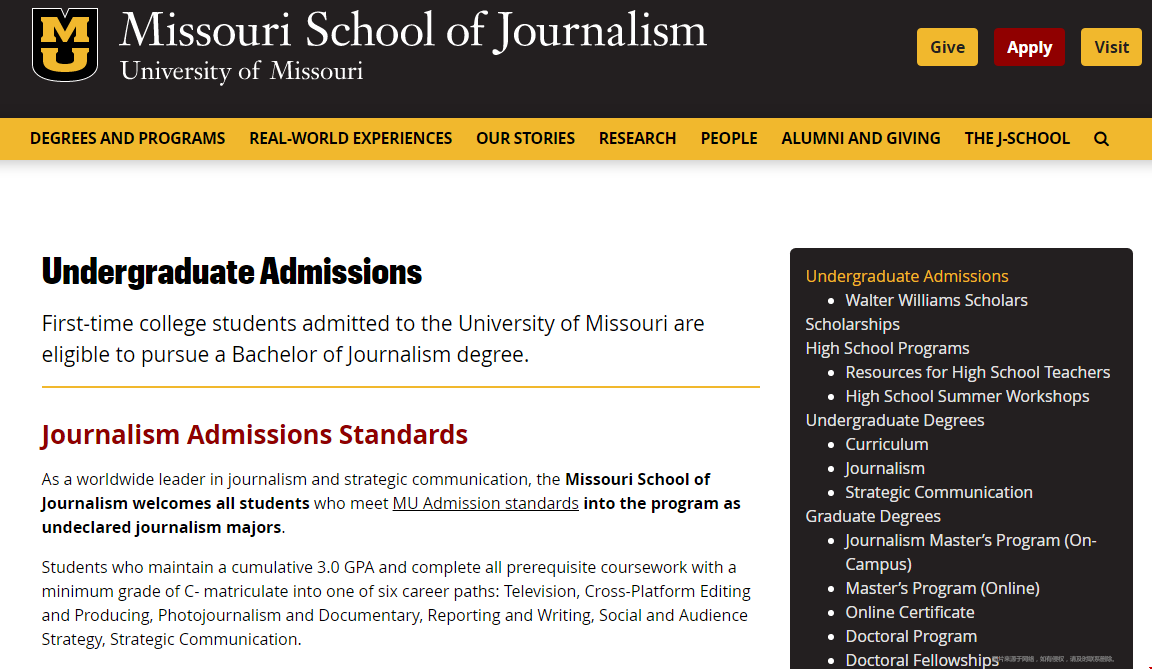Open High School Summer Workshops link
This screenshot has width=1152, height=669.
click(967, 396)
